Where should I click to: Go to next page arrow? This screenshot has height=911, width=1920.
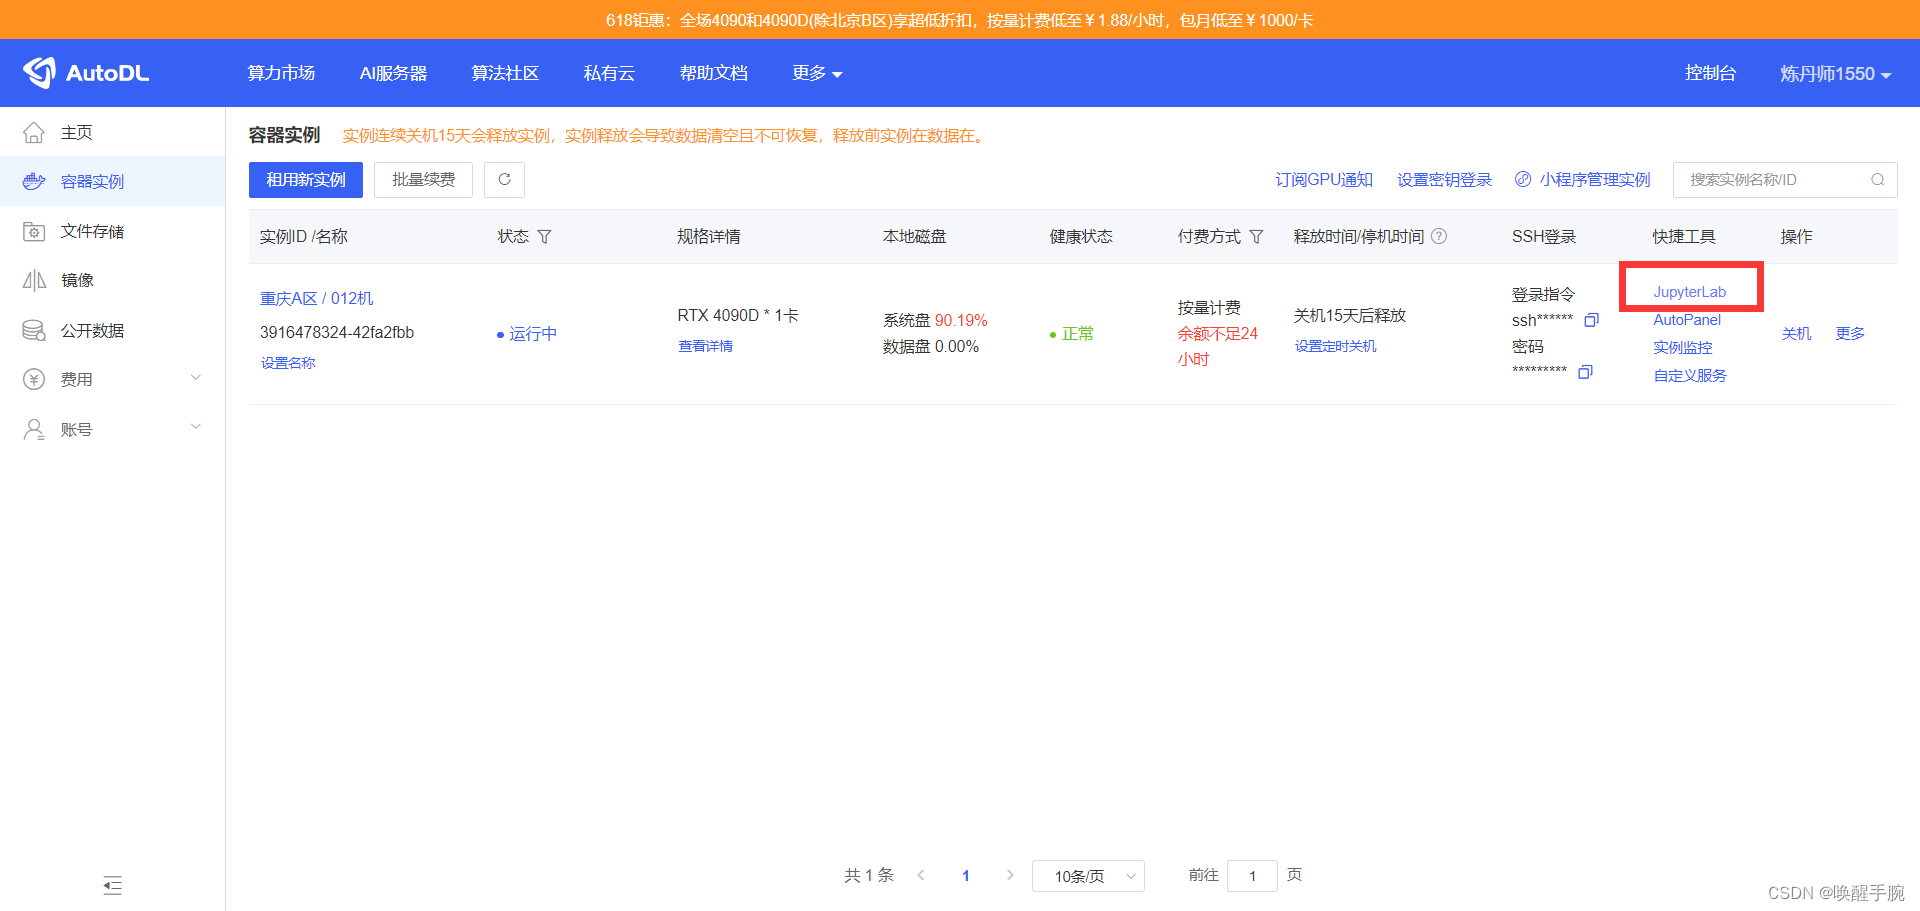tap(1010, 875)
